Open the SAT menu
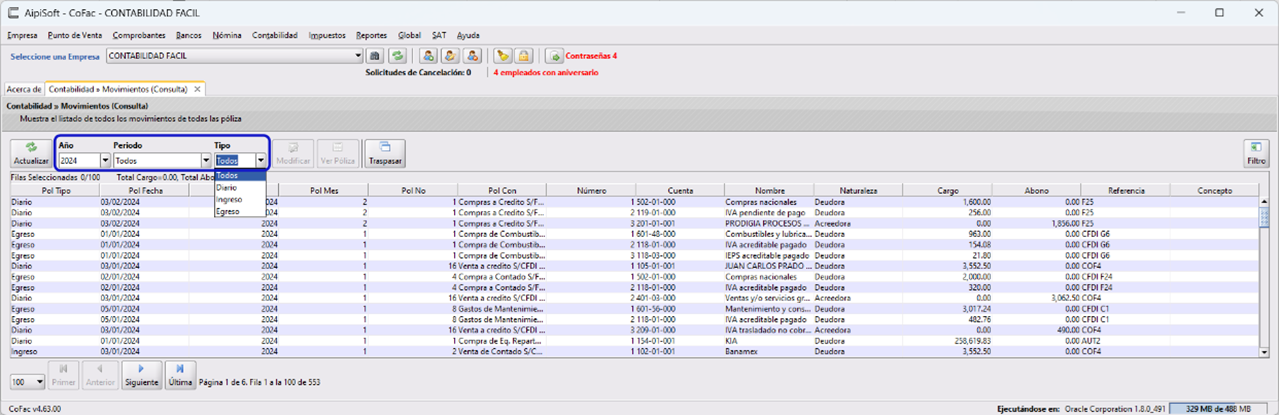The height and width of the screenshot is (415, 1280). coord(439,35)
